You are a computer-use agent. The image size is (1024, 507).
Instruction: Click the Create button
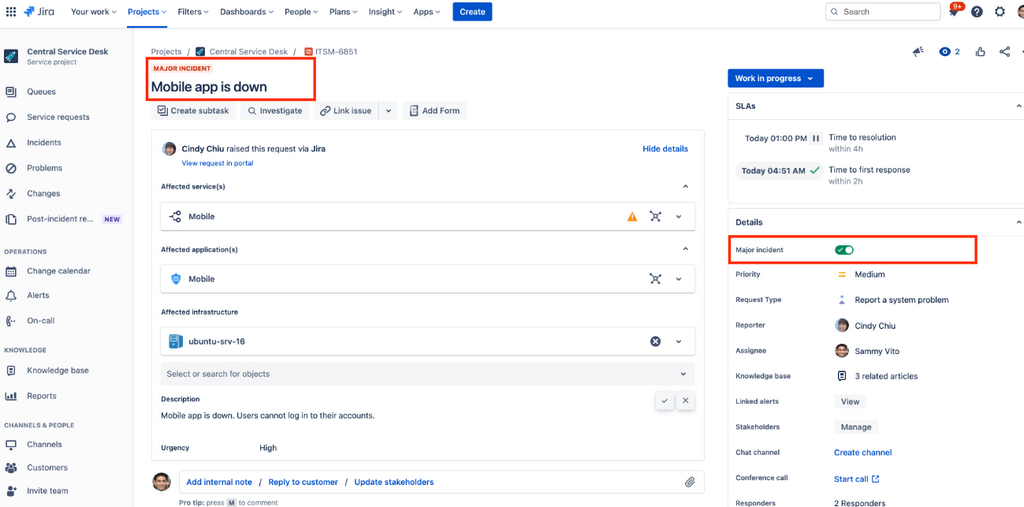pyautogui.click(x=472, y=12)
